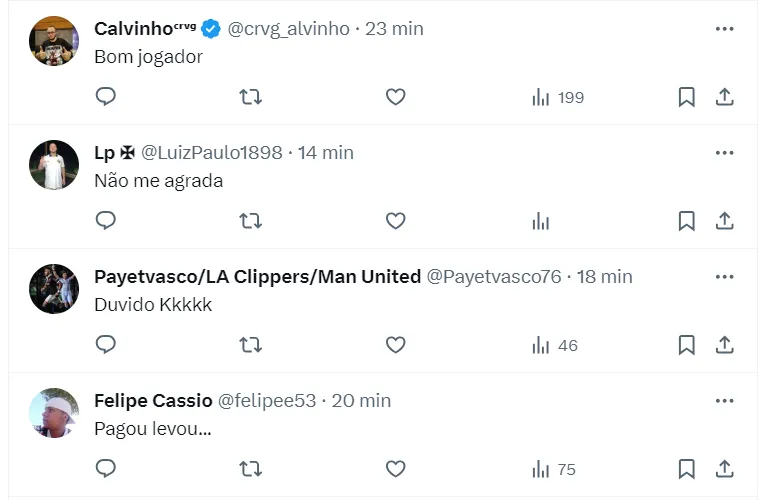Bookmark Felipe Cassio's tweet

click(687, 469)
